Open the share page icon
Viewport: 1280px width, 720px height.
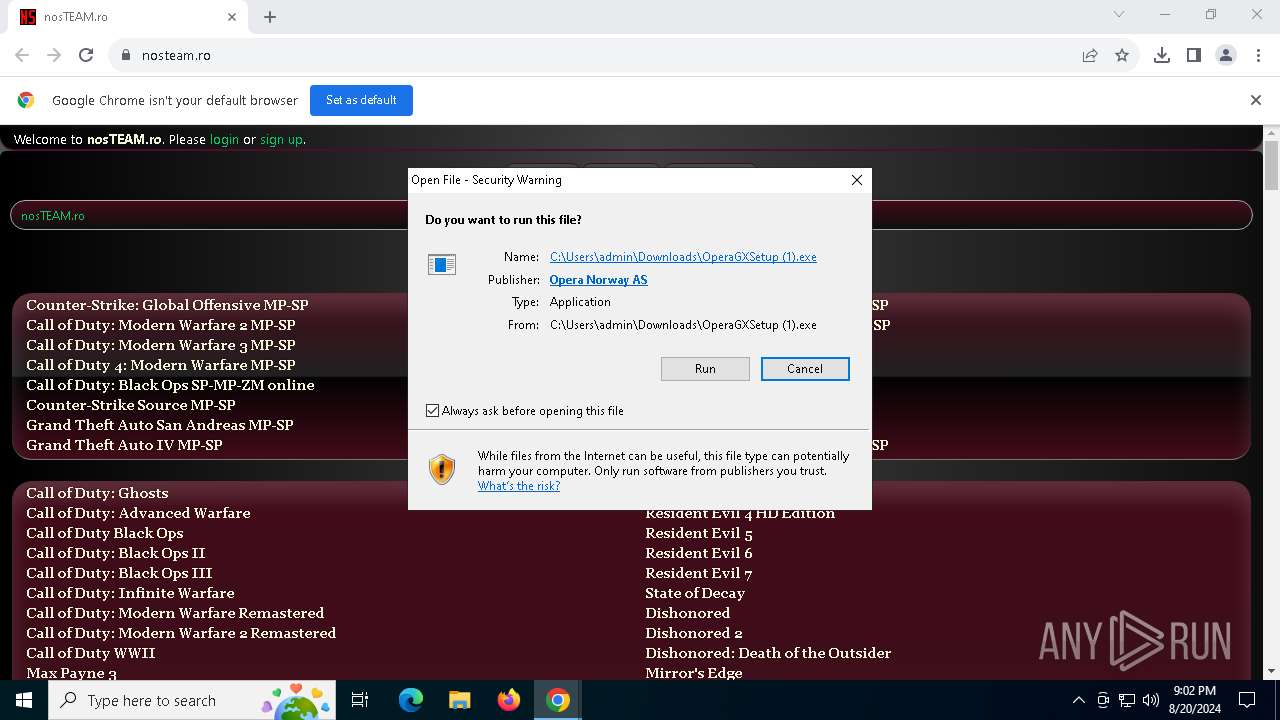(x=1090, y=55)
